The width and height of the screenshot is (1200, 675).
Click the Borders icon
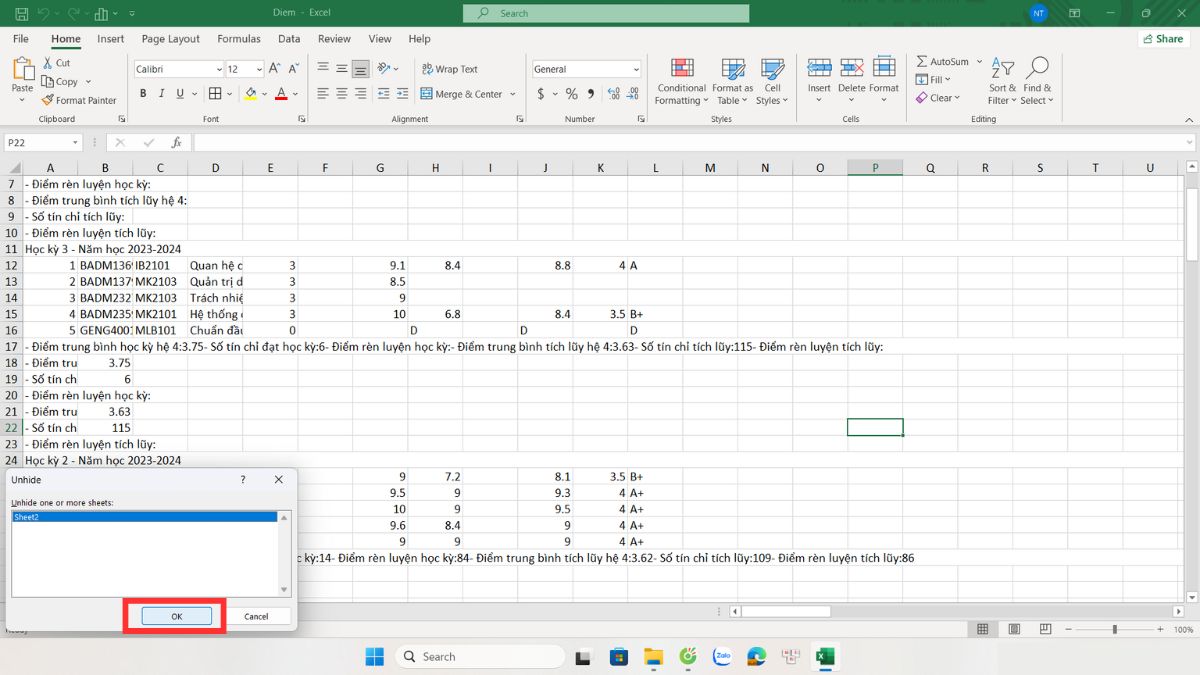click(214, 94)
